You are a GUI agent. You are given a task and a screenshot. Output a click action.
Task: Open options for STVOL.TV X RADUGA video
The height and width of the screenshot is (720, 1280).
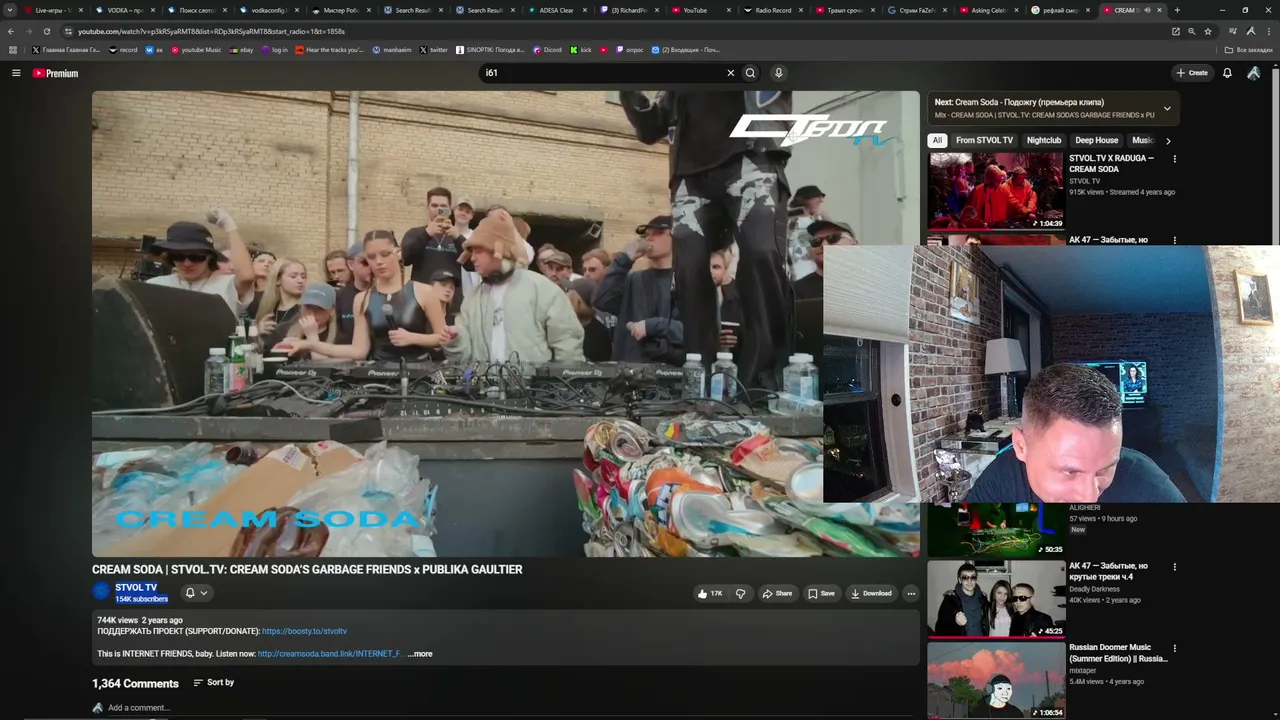pyautogui.click(x=1175, y=159)
